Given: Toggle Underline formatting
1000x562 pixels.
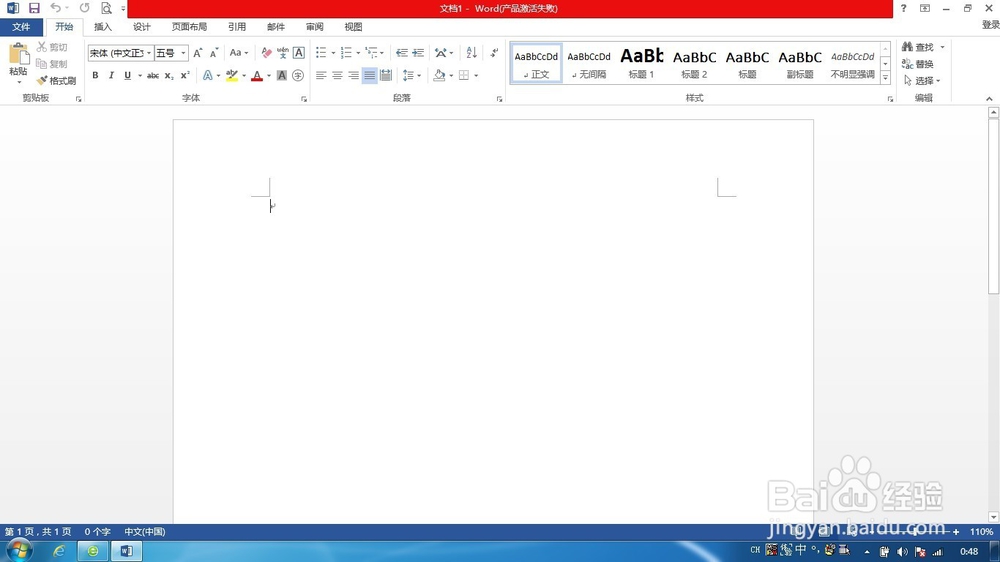Looking at the screenshot, I should click(128, 75).
